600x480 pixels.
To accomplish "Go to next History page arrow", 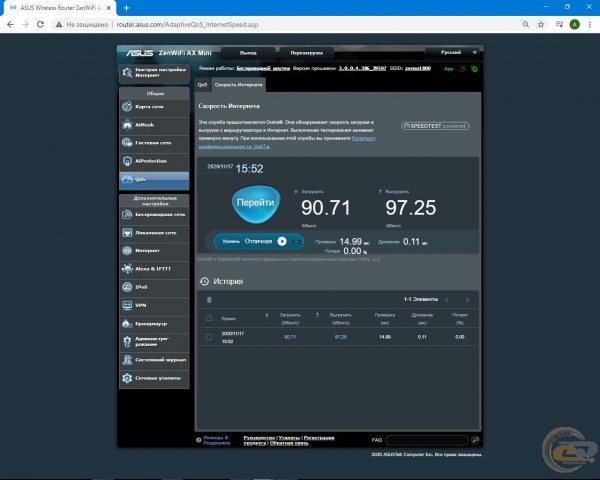I will click(467, 300).
